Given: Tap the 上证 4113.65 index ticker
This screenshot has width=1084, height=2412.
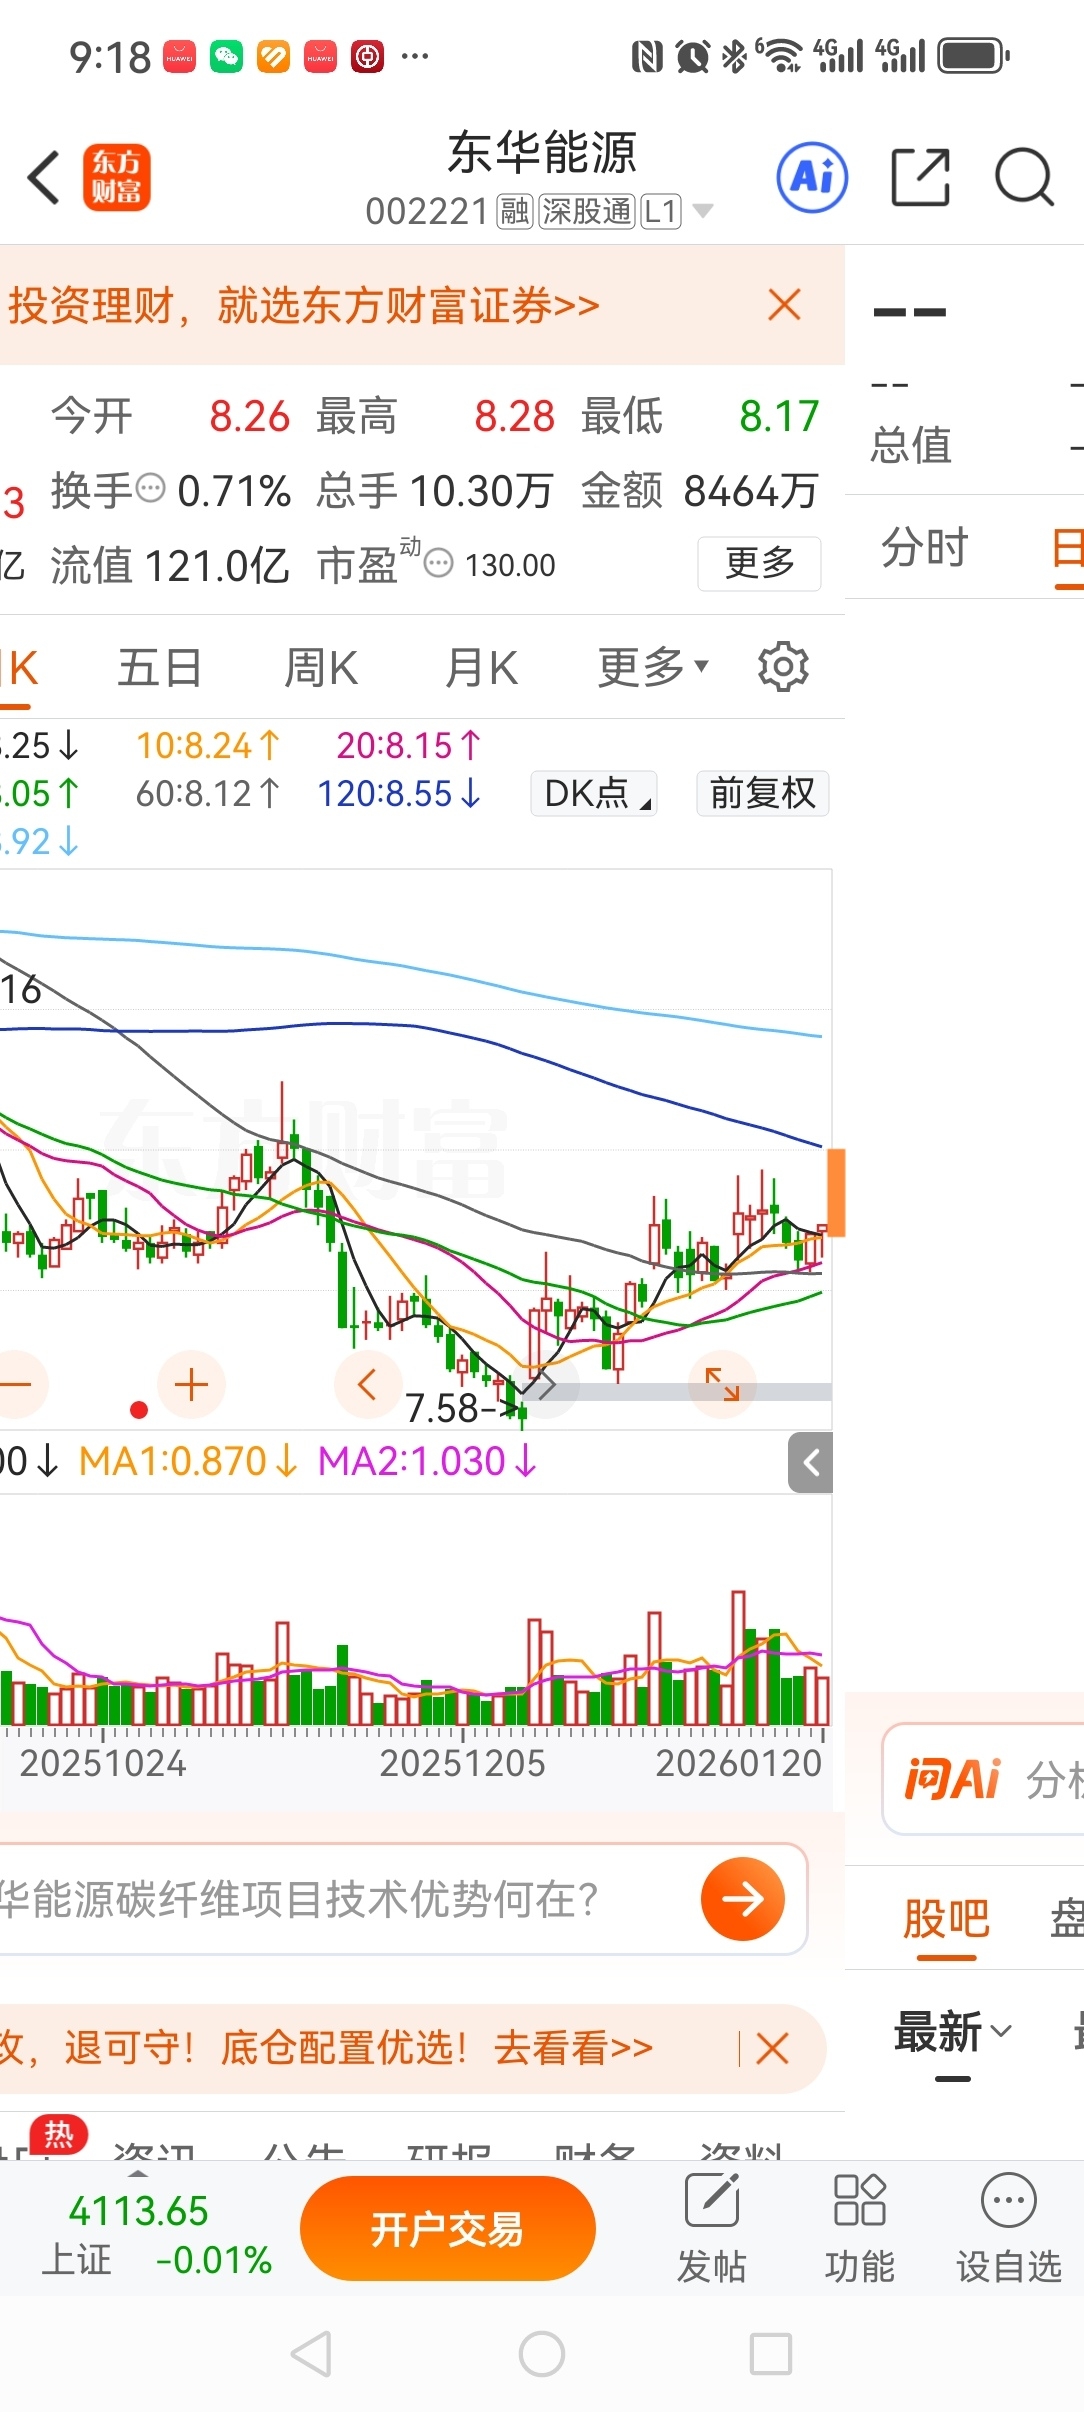Looking at the screenshot, I should [157, 2235].
